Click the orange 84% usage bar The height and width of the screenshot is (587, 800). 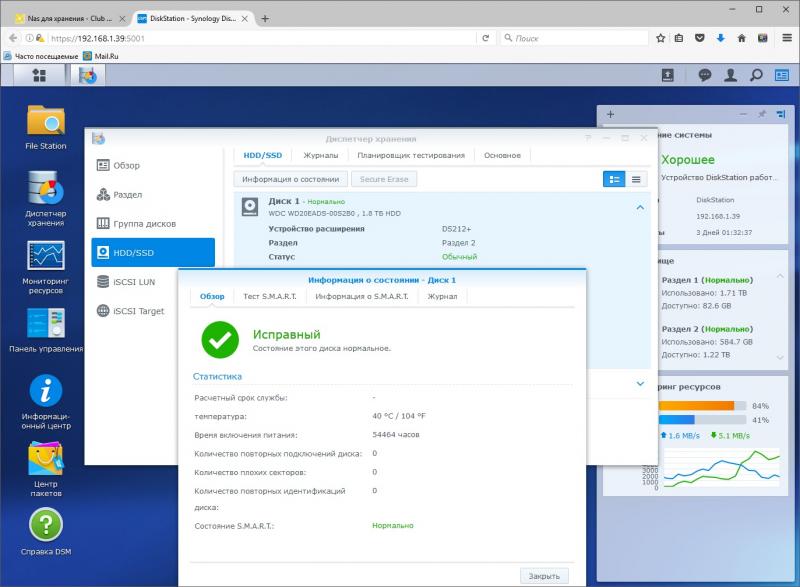point(696,406)
